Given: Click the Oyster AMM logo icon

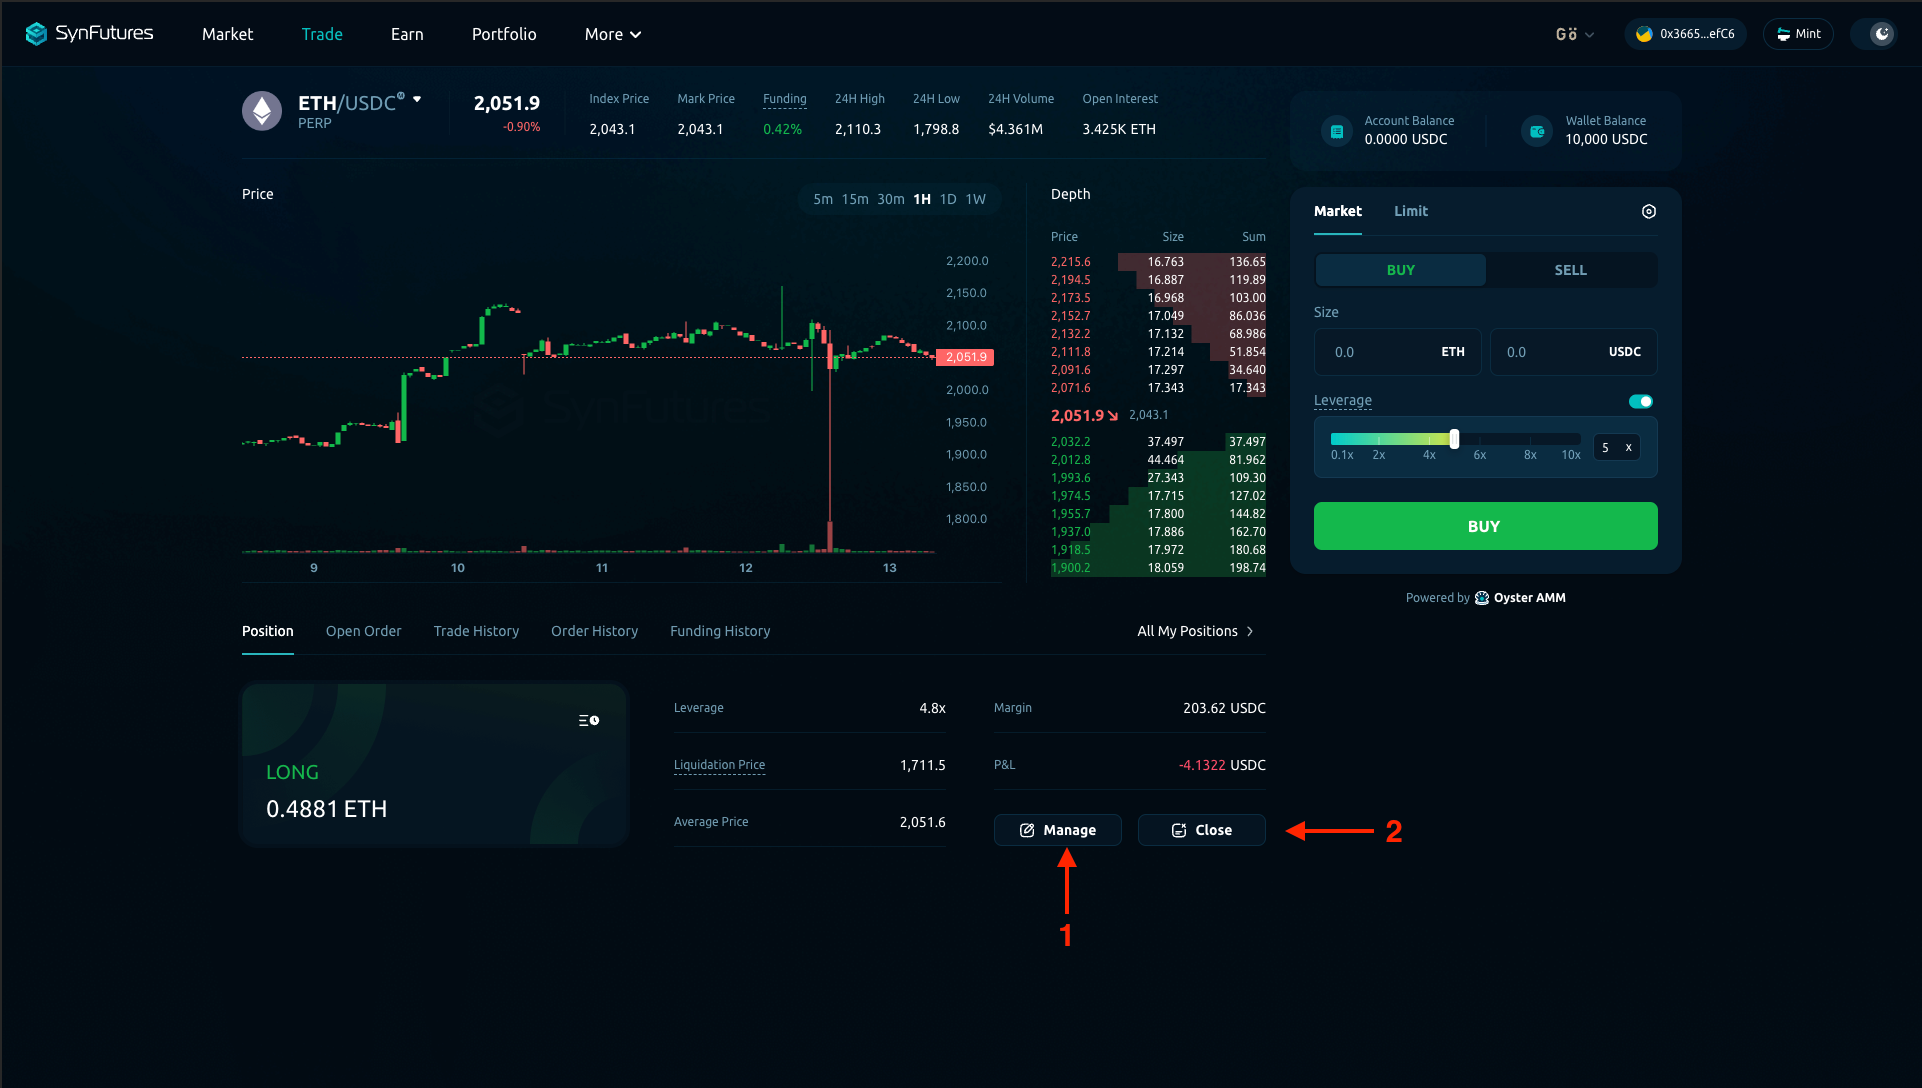Looking at the screenshot, I should tap(1483, 597).
